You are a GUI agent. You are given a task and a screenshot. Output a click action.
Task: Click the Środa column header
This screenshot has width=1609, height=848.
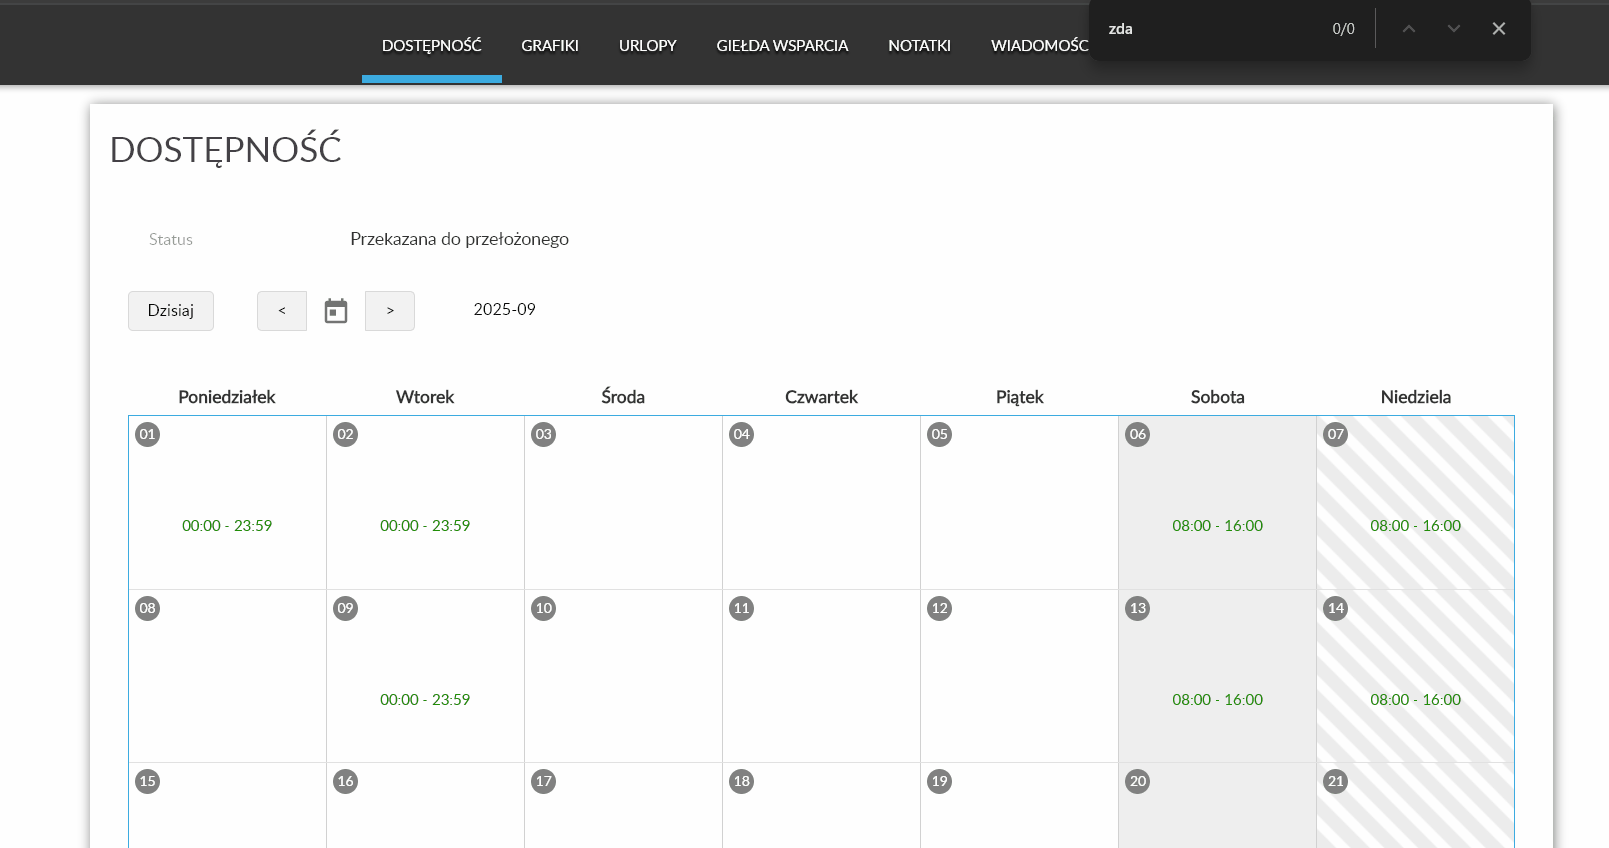[x=623, y=397]
